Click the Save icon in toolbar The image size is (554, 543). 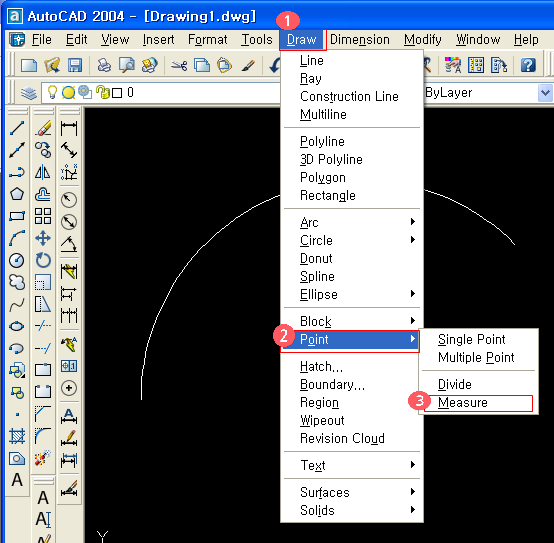pyautogui.click(x=75, y=65)
